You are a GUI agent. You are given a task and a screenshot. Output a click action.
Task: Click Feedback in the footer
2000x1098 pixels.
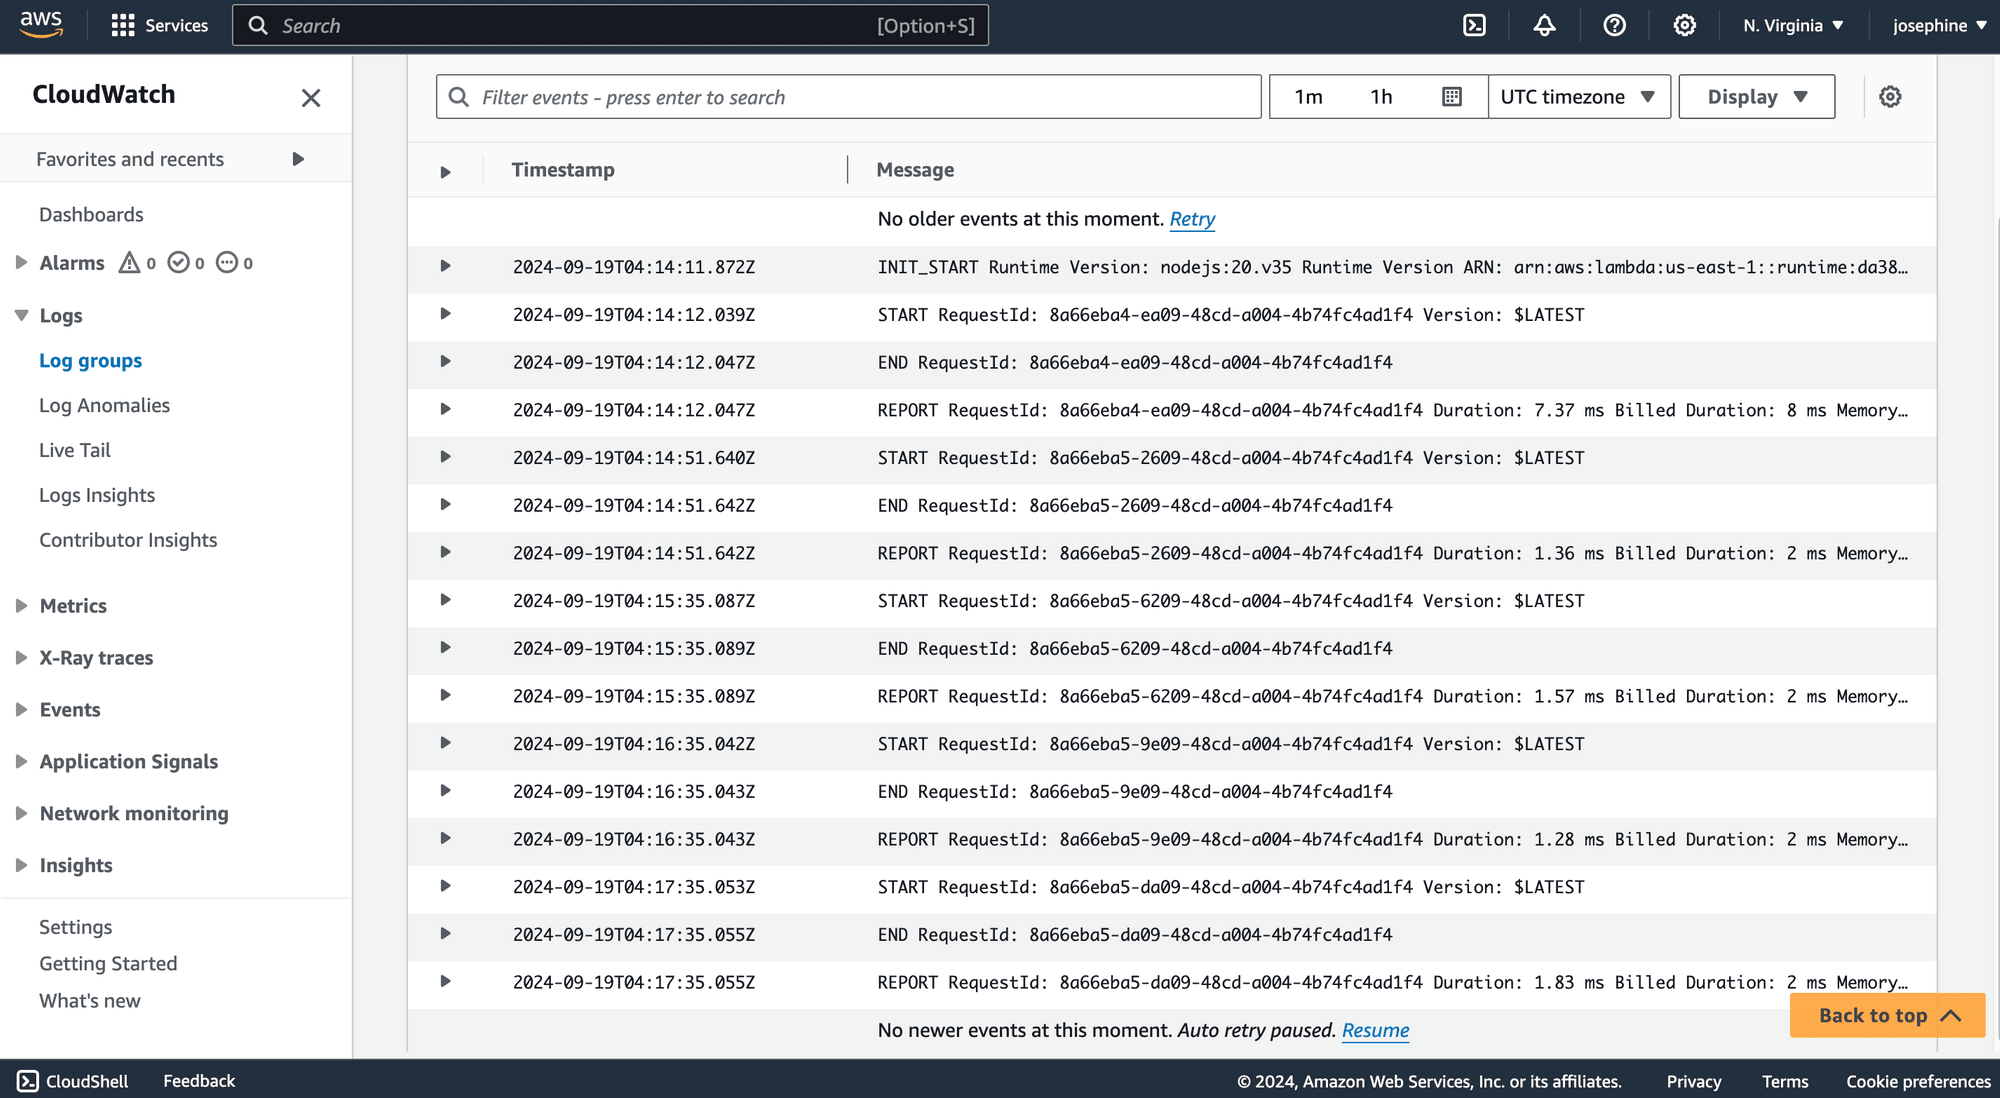[199, 1081]
